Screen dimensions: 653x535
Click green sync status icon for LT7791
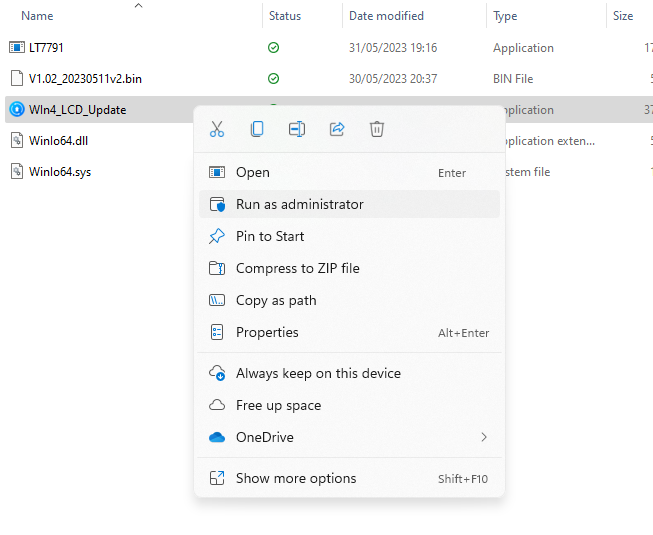(x=274, y=47)
